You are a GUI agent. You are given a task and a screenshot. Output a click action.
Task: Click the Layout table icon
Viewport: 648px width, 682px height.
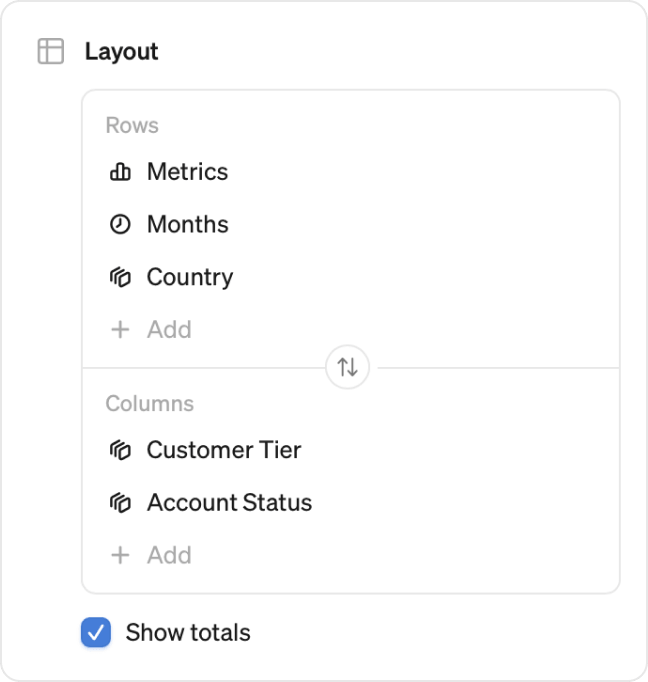[x=50, y=51]
